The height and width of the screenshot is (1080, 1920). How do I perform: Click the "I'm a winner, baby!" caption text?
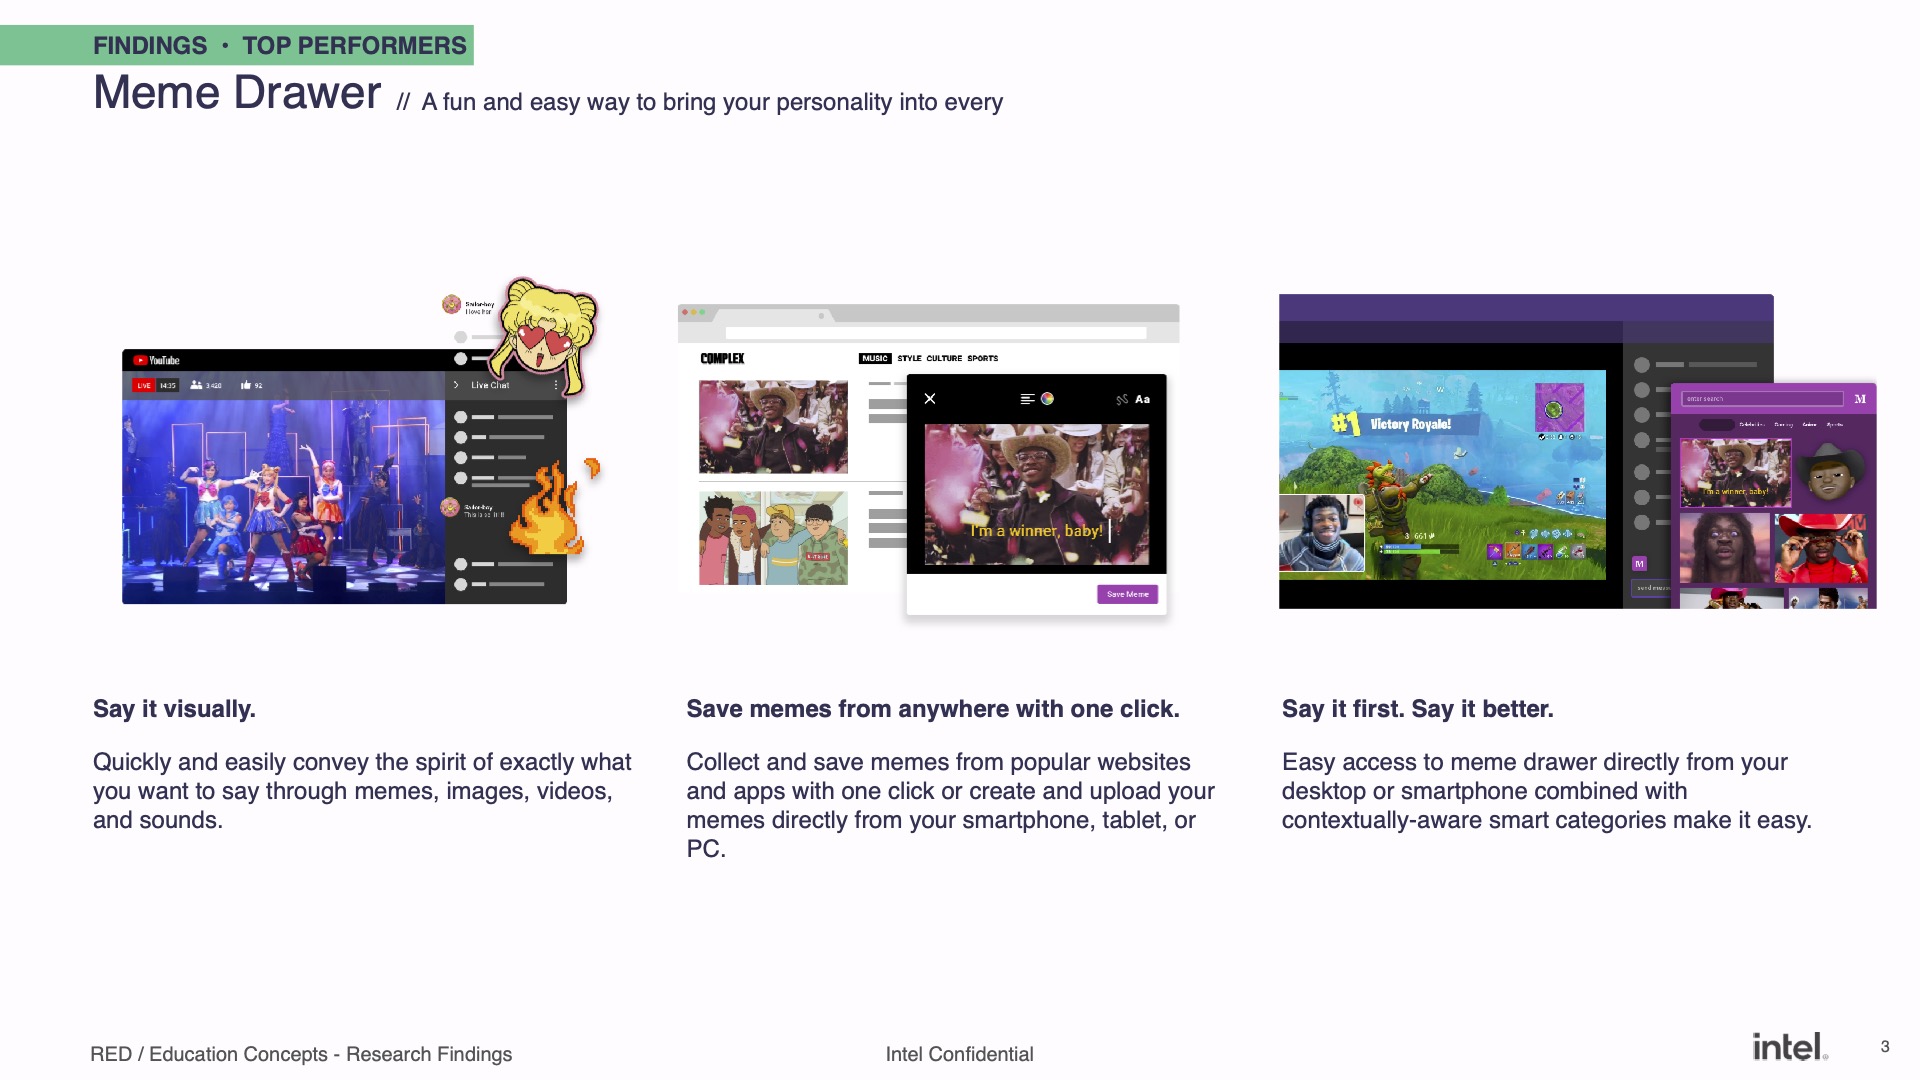point(1037,531)
